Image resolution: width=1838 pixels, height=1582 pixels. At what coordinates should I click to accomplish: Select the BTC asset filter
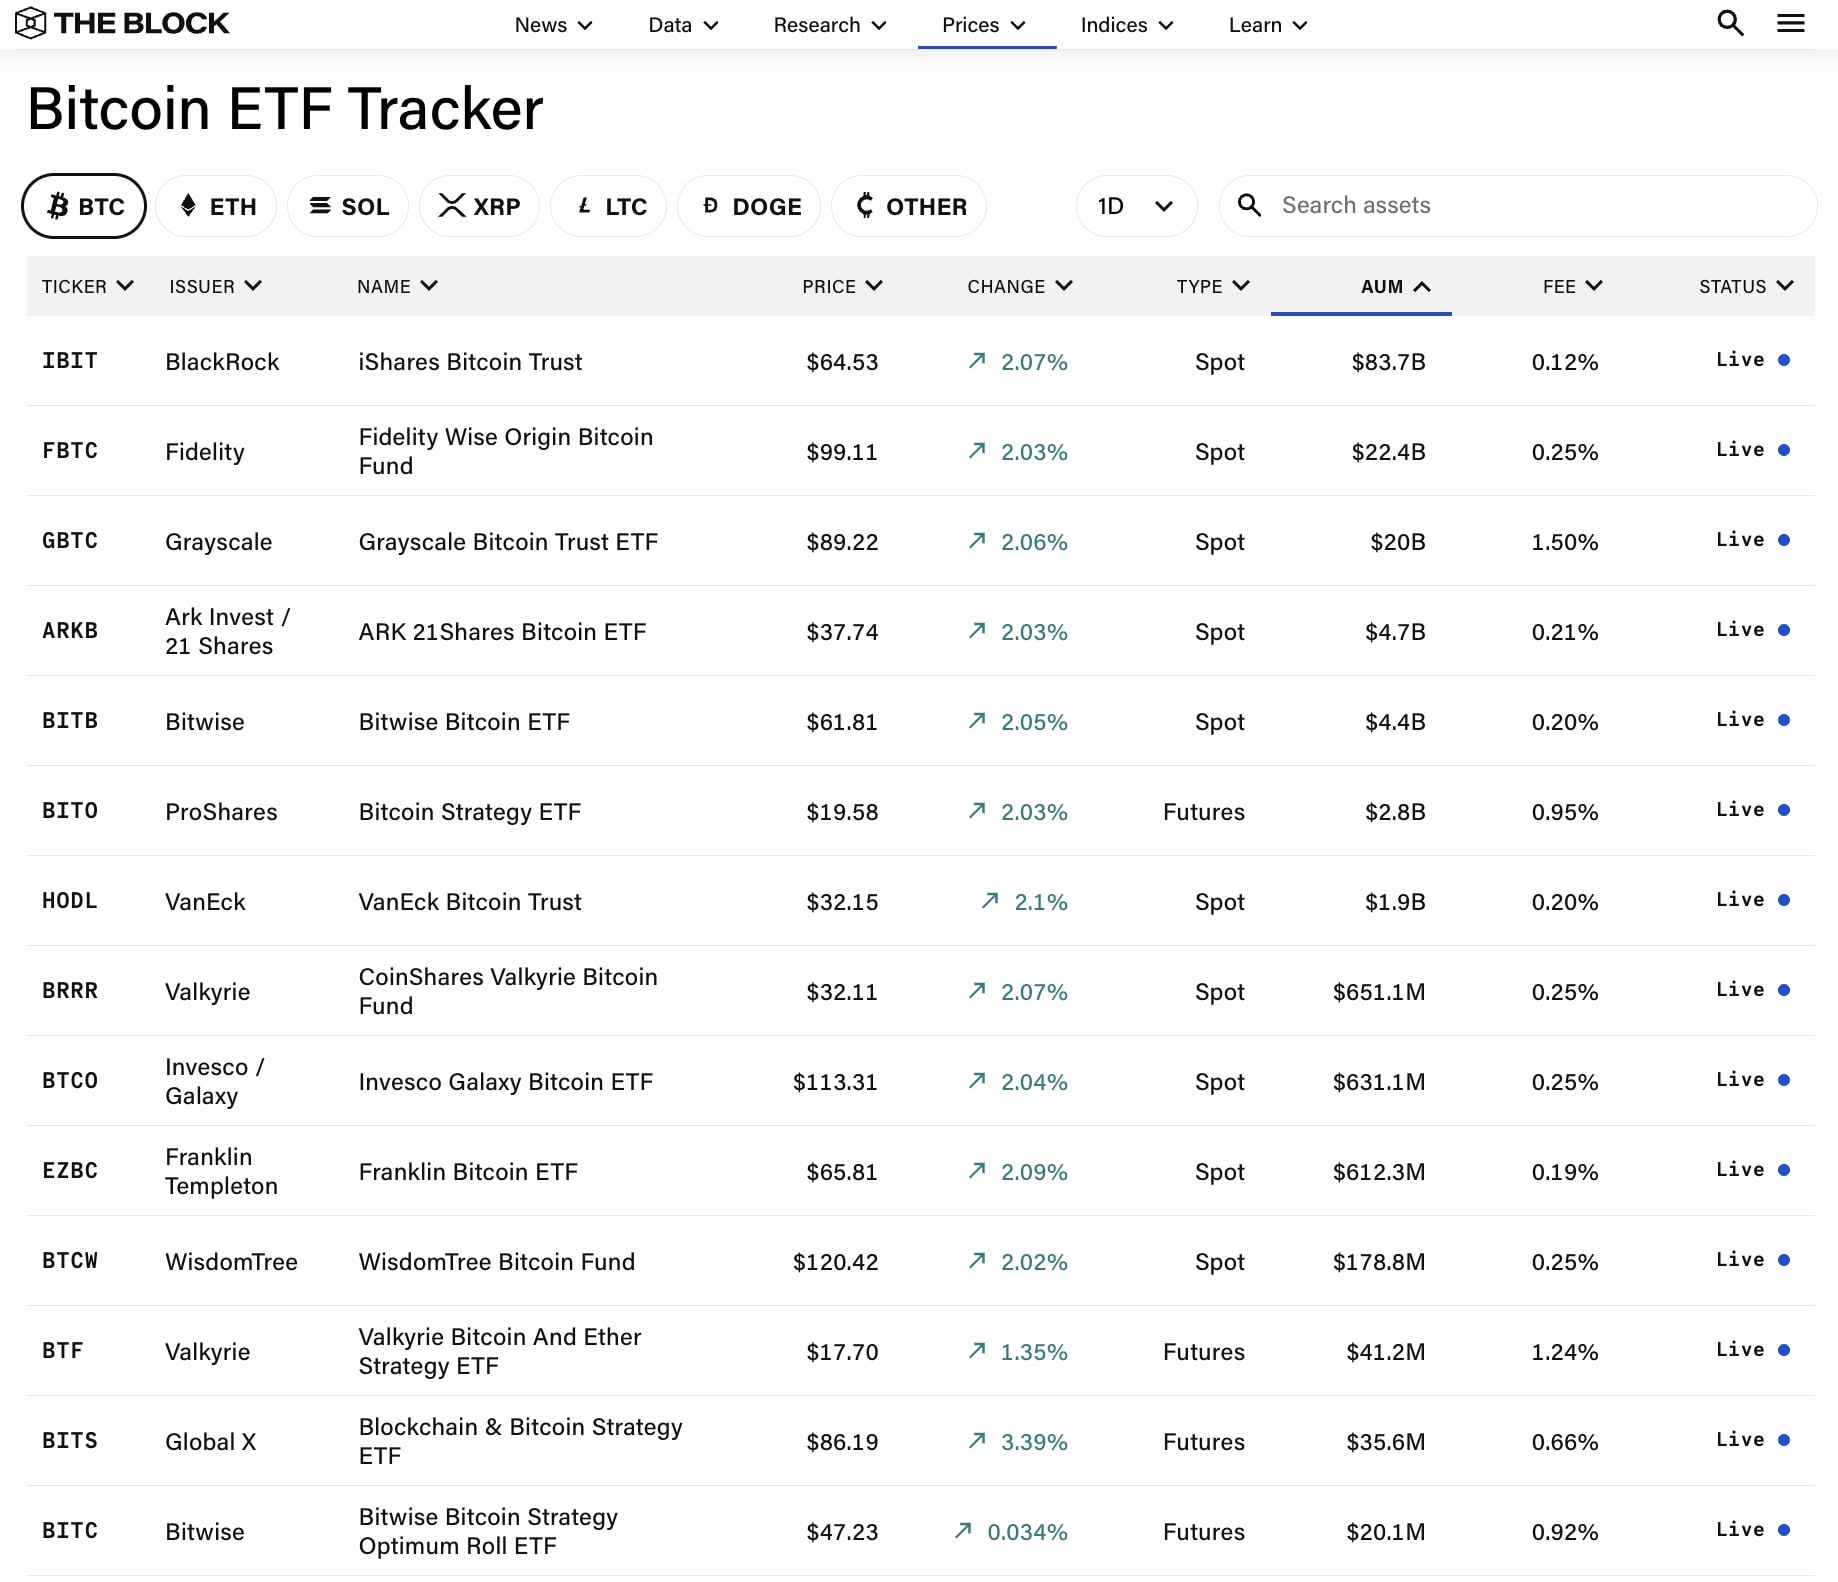[x=84, y=206]
